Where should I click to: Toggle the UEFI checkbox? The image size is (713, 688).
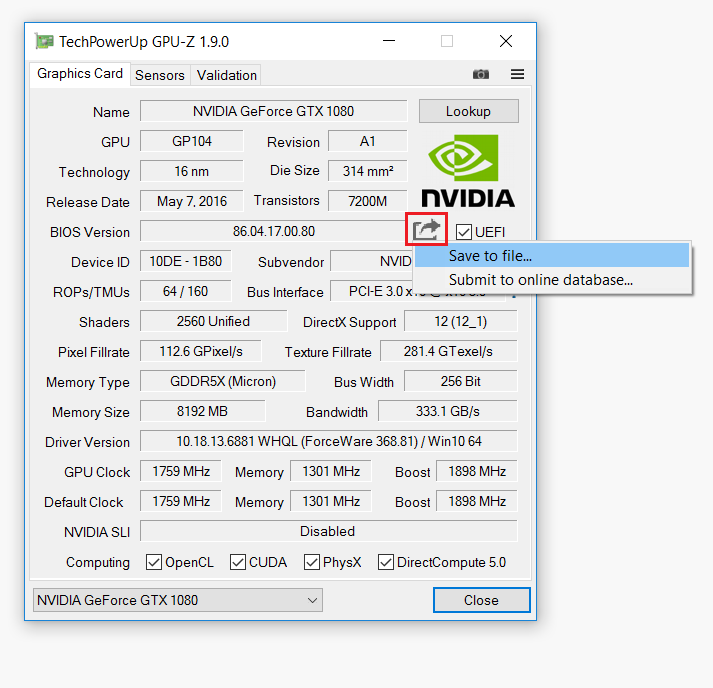[x=464, y=232]
